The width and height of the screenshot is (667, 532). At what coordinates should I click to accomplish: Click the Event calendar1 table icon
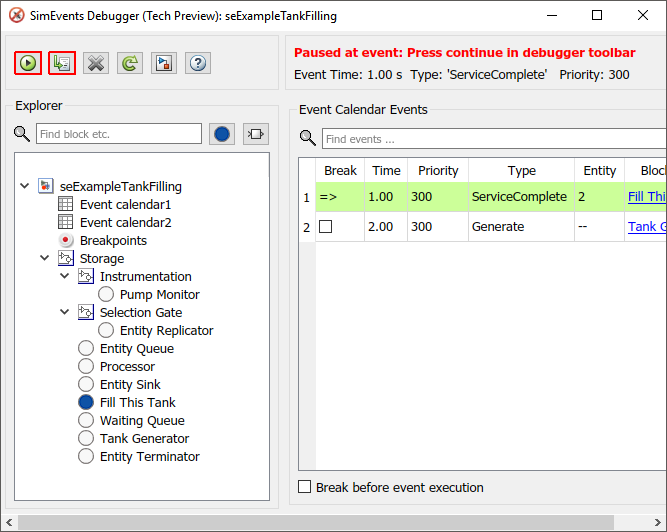[65, 204]
